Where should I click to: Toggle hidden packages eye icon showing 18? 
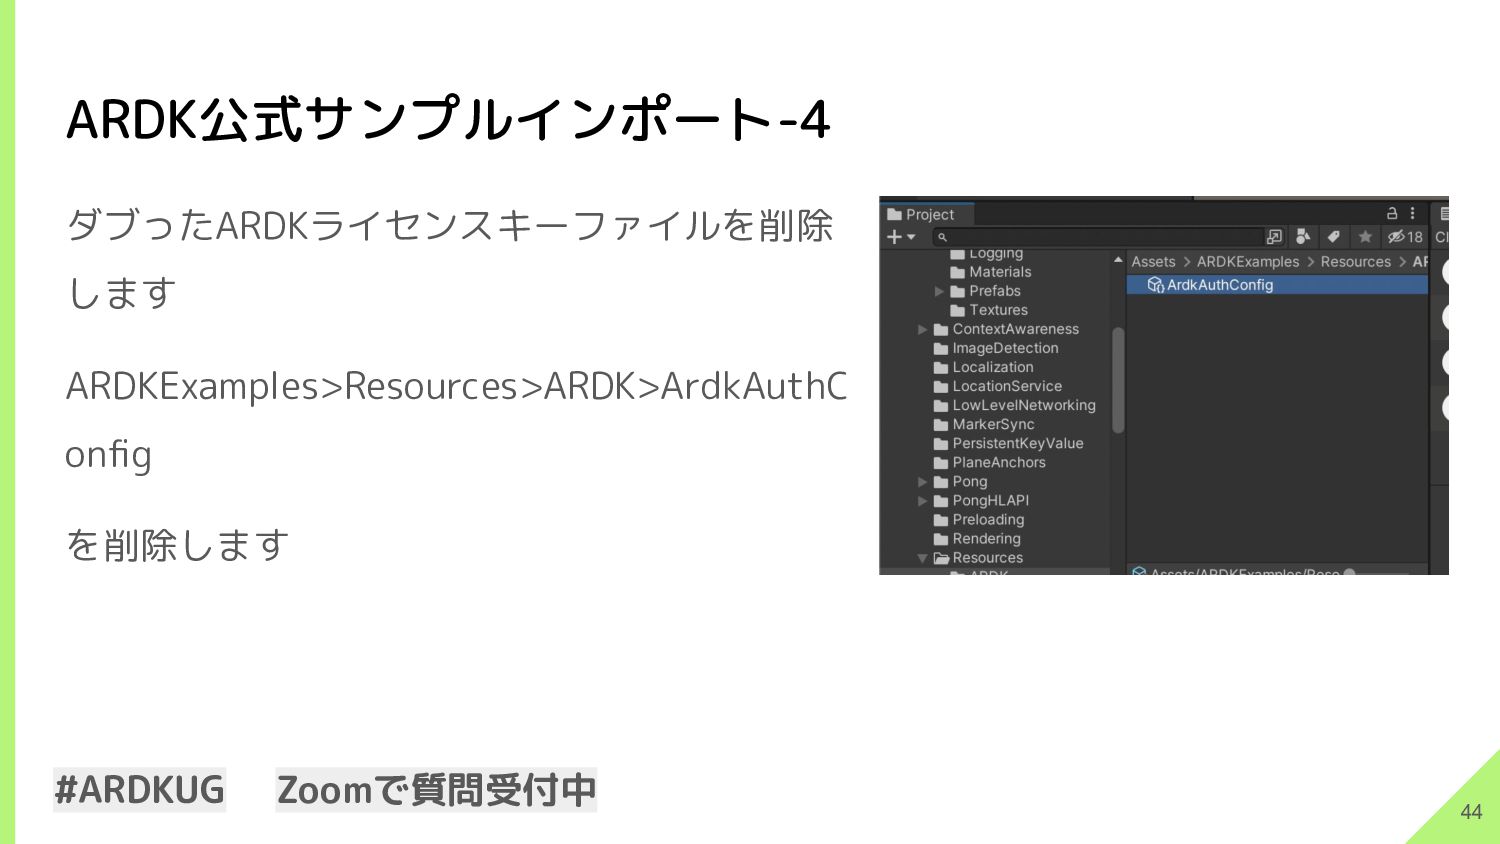(x=1404, y=237)
